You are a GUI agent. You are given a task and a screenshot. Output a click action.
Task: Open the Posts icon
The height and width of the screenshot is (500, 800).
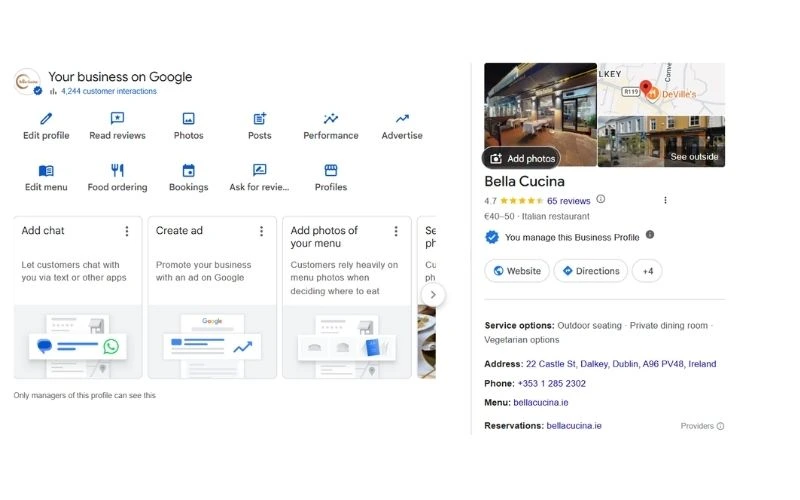pos(260,118)
